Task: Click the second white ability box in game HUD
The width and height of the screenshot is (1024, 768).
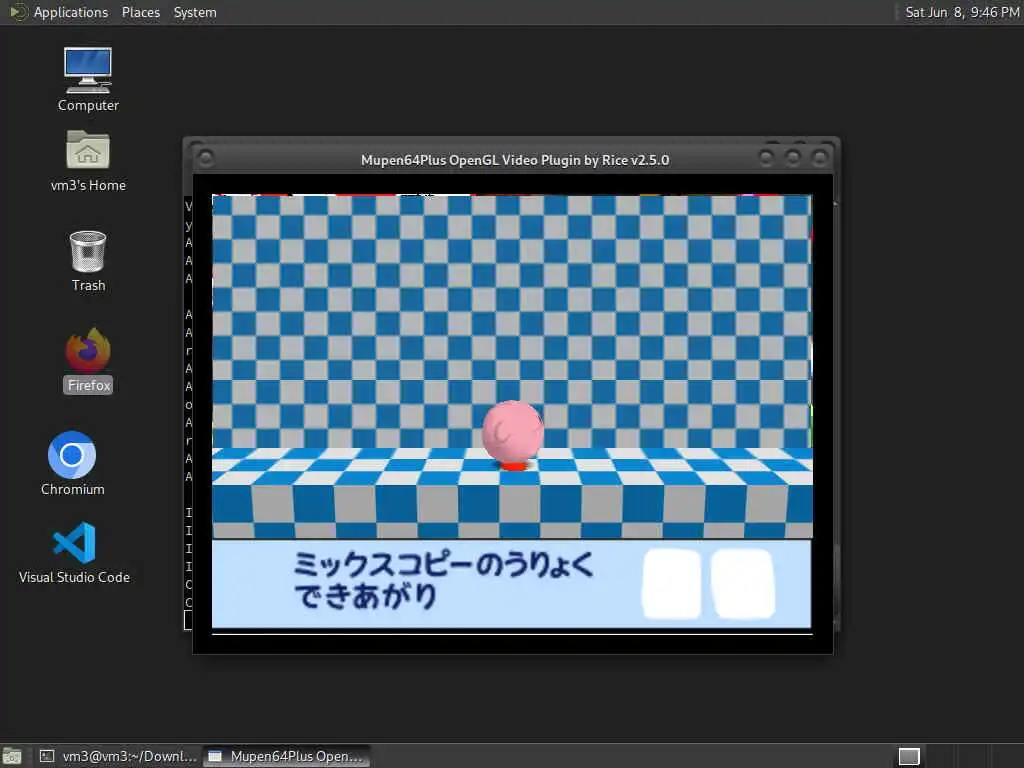Action: point(743,583)
